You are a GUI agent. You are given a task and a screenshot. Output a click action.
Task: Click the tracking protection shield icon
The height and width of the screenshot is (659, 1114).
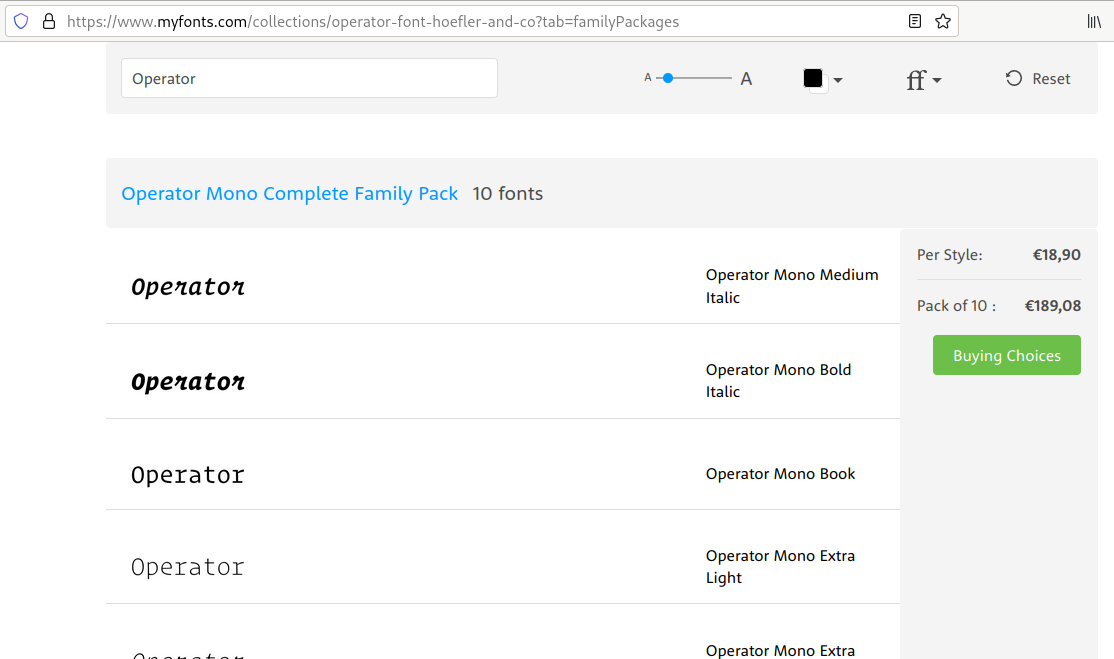pos(20,20)
